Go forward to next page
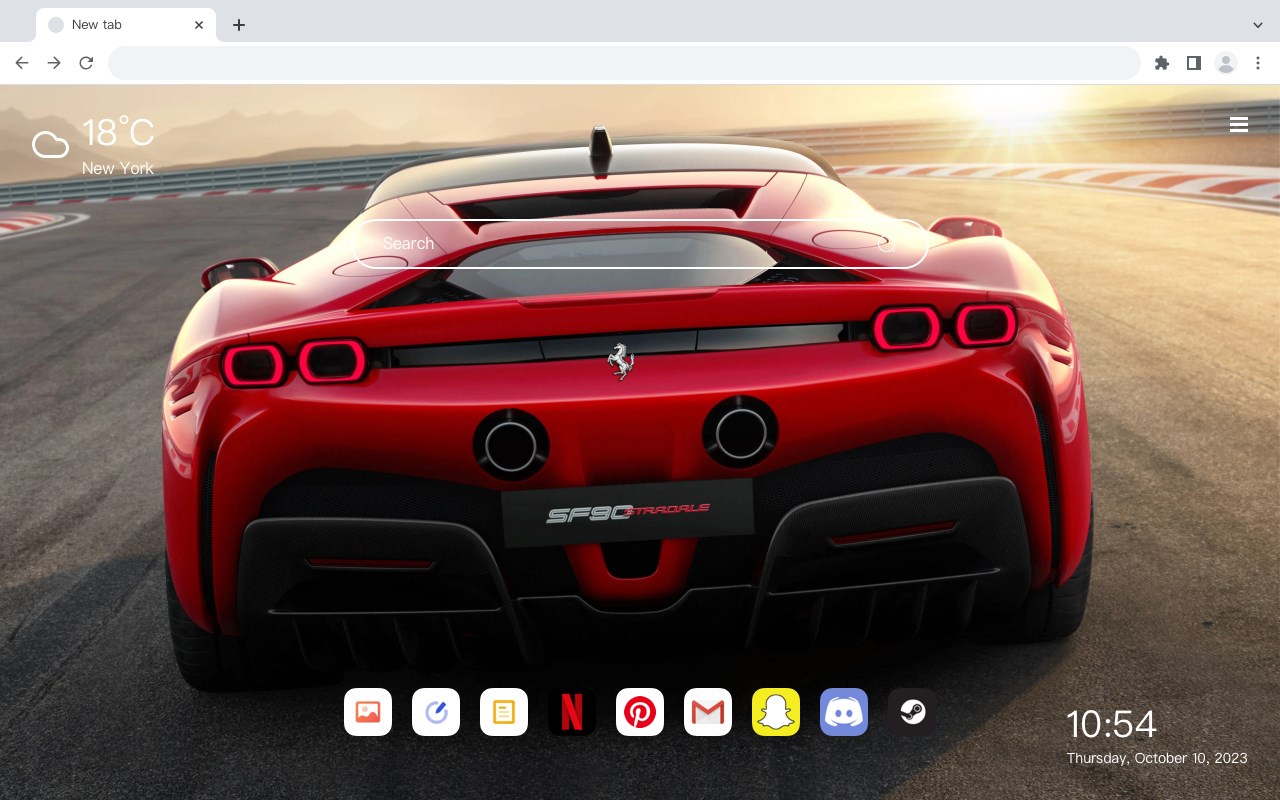Viewport: 1280px width, 800px height. (x=54, y=63)
